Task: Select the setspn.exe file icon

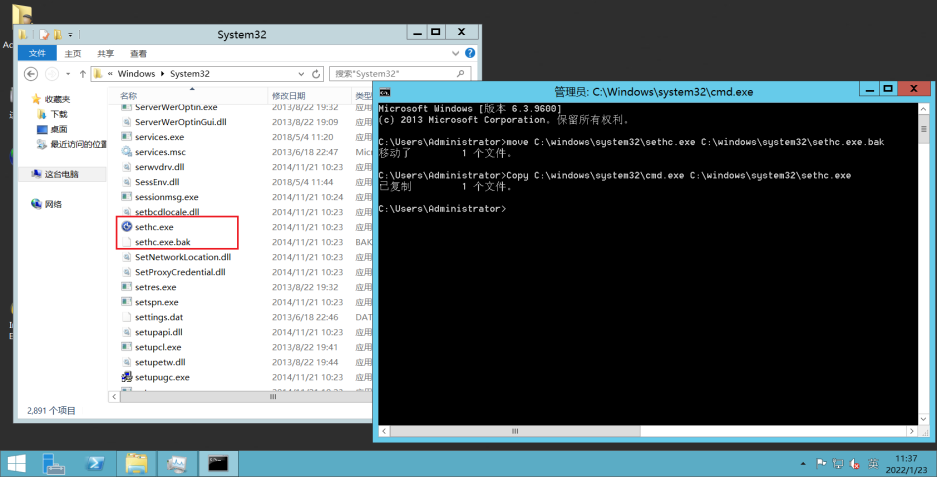Action: [x=126, y=302]
